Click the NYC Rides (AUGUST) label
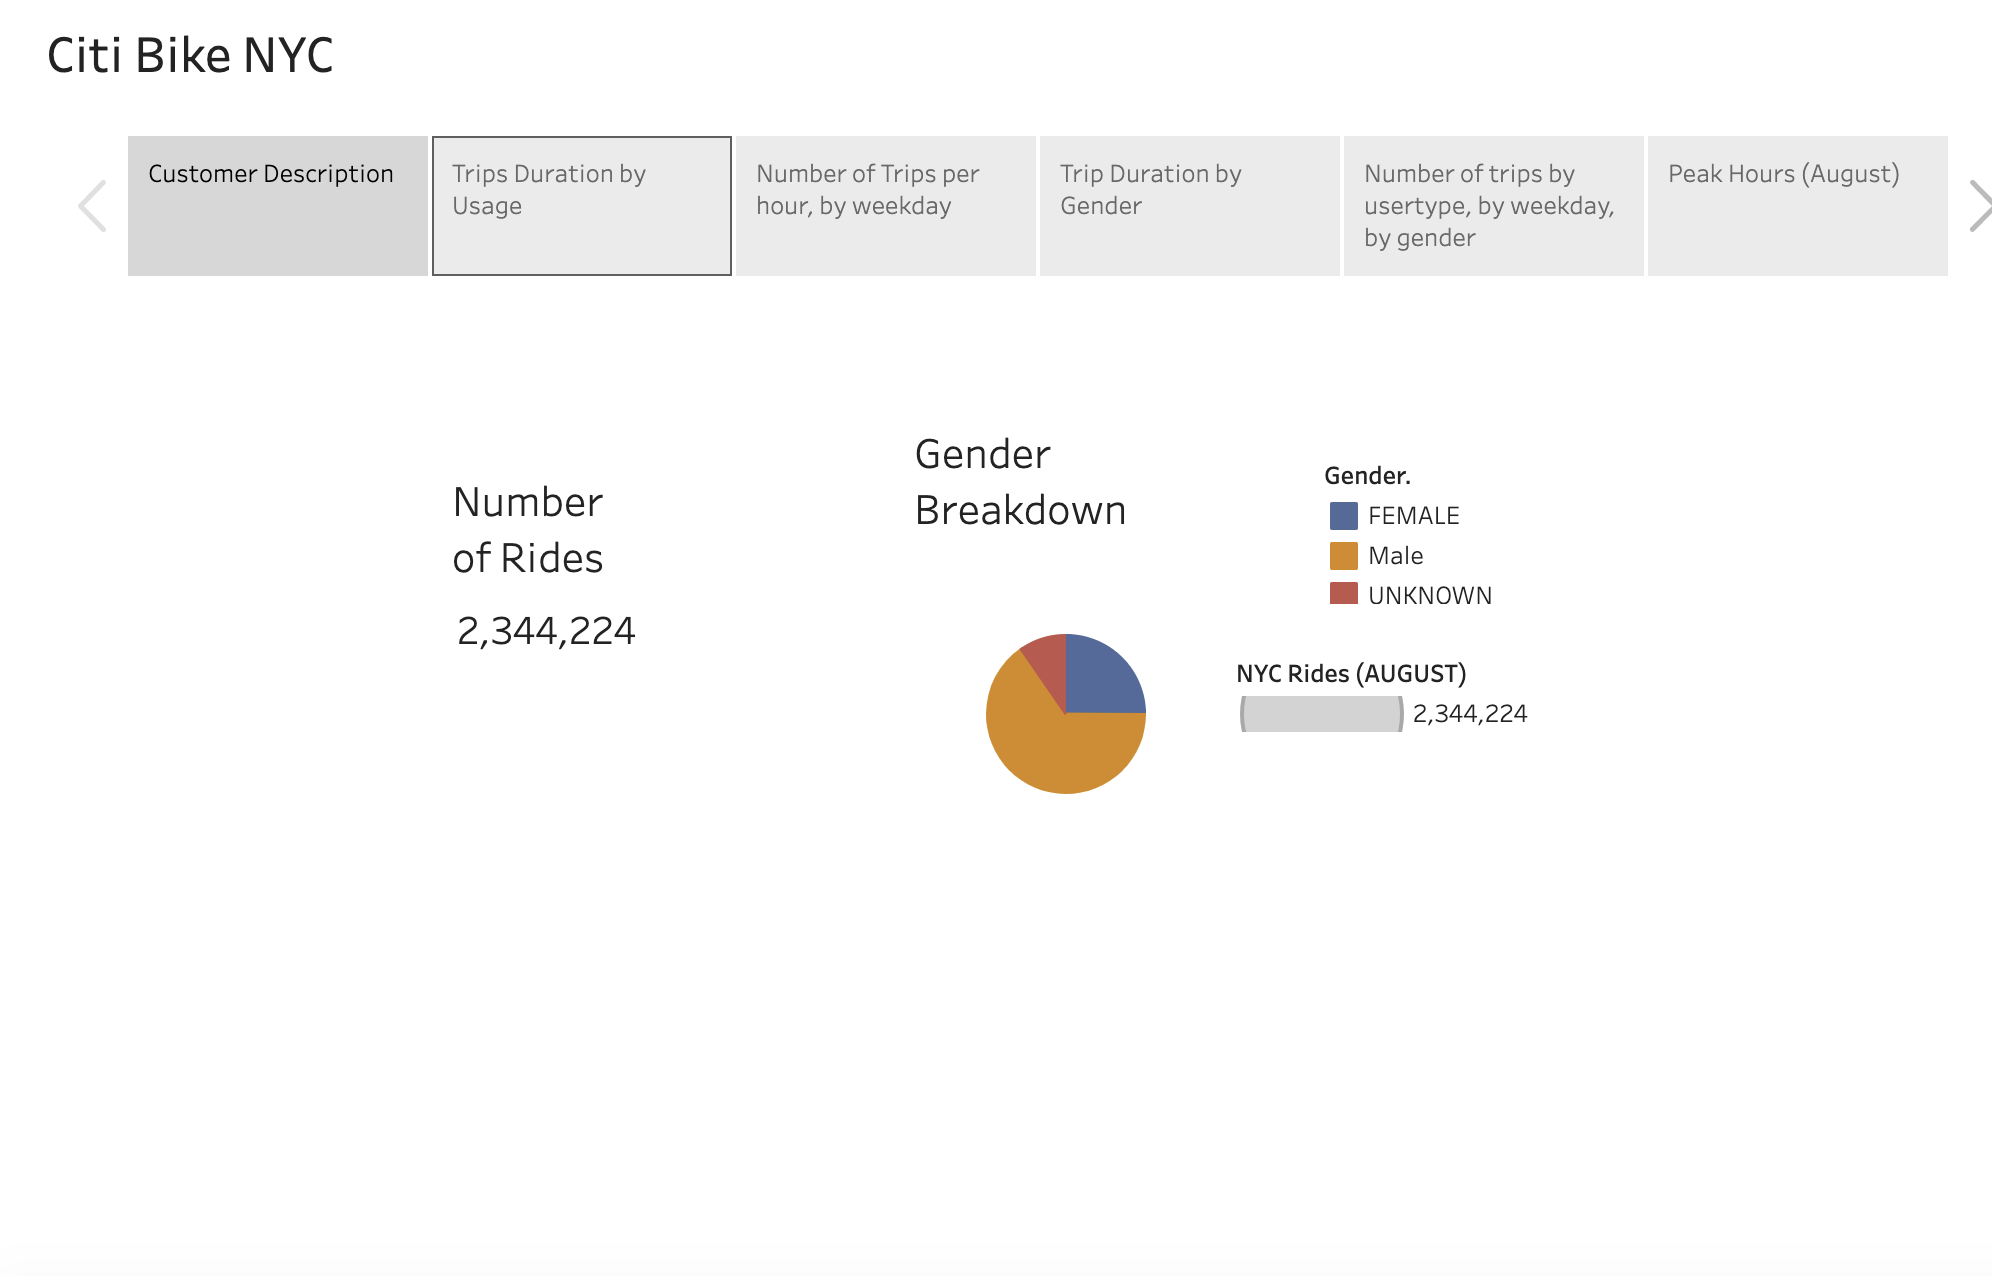Screen dimensions: 1992x1276 1350,674
